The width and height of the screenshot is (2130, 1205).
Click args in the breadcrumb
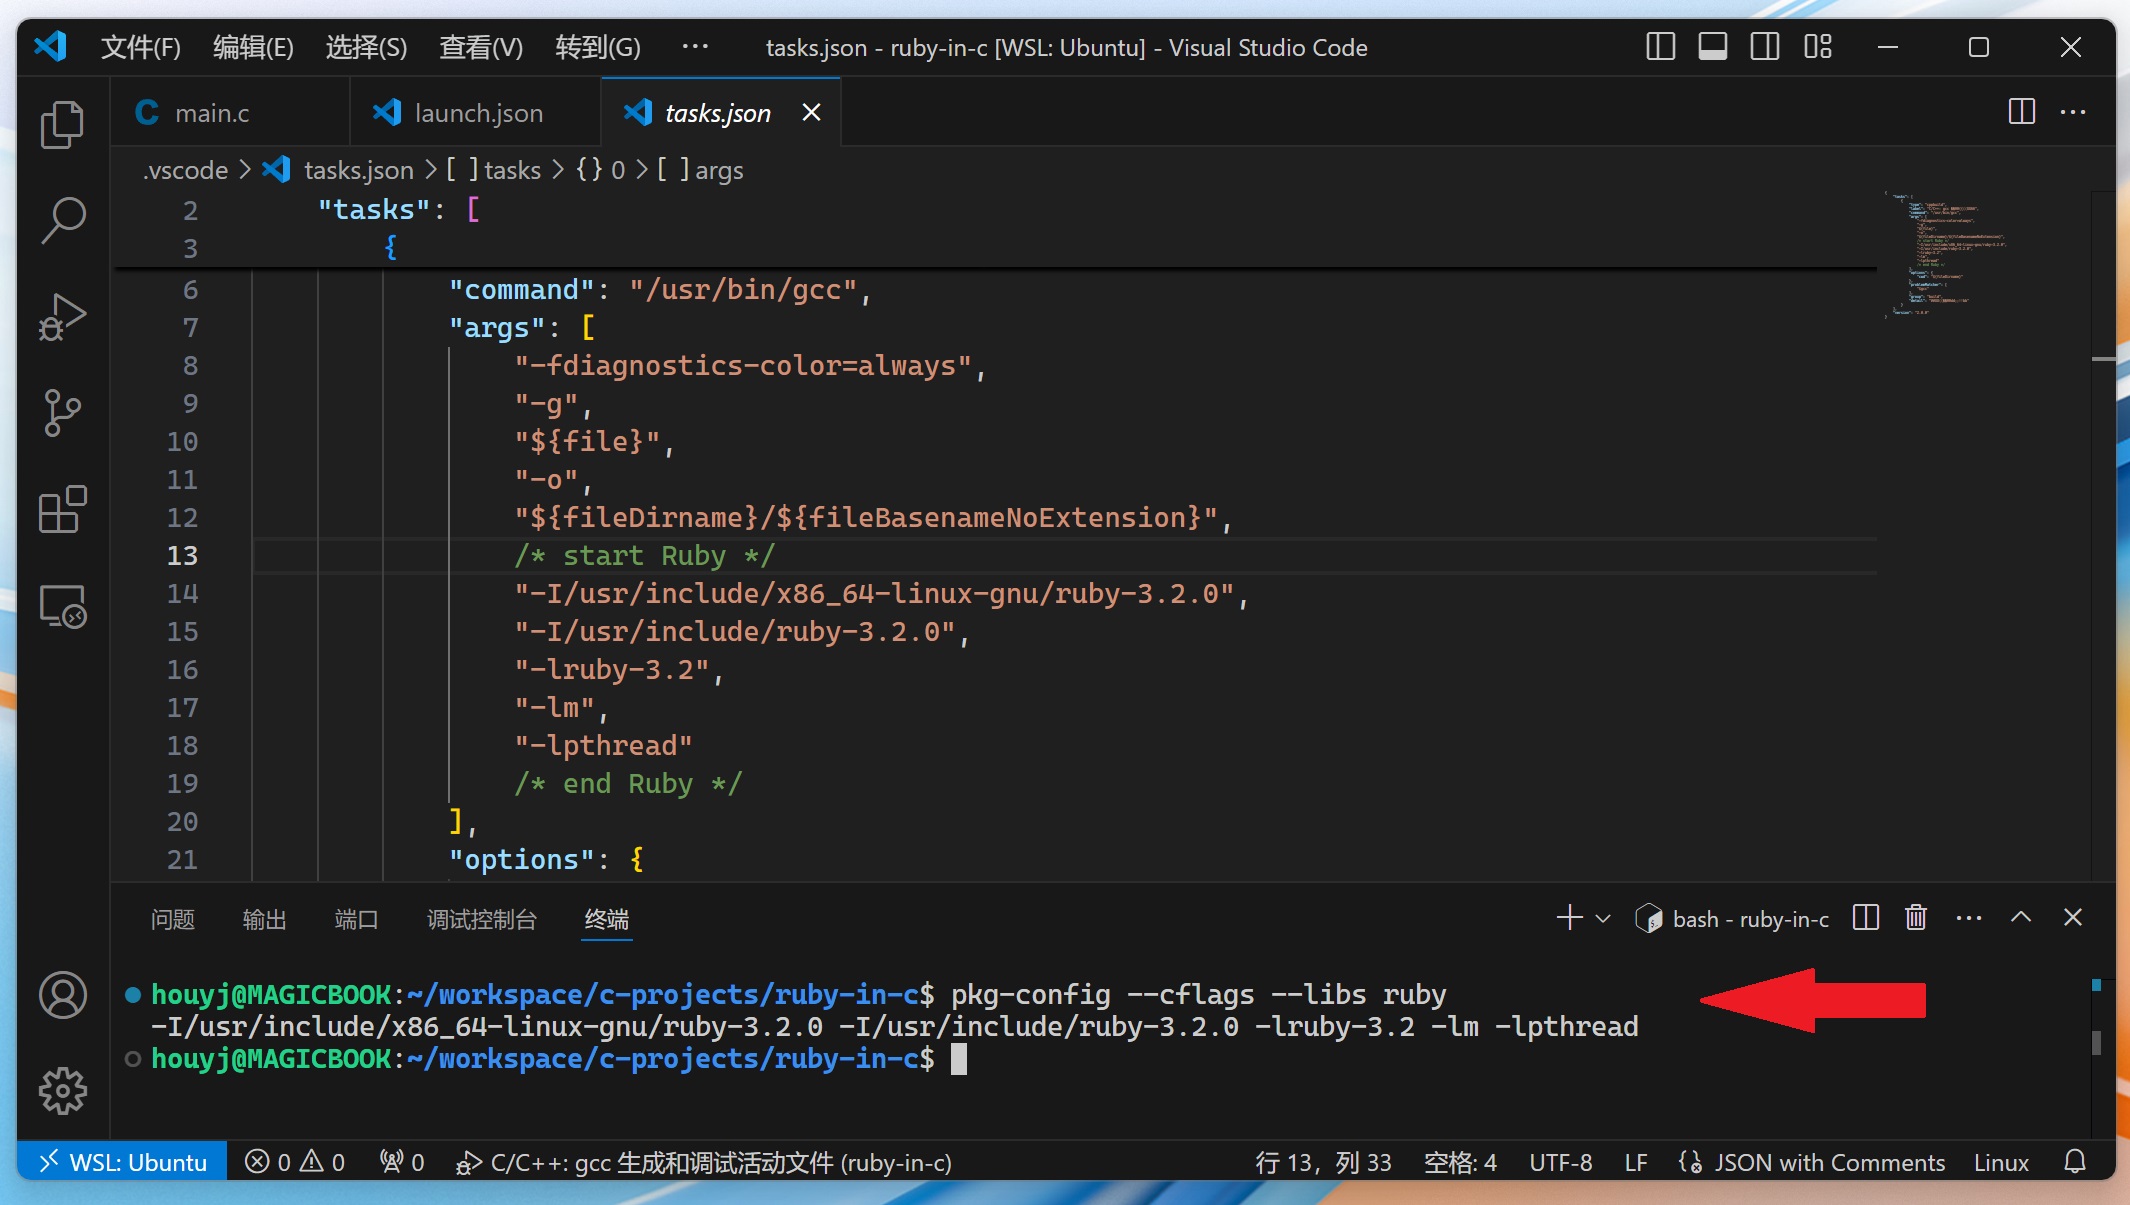pyautogui.click(x=701, y=170)
